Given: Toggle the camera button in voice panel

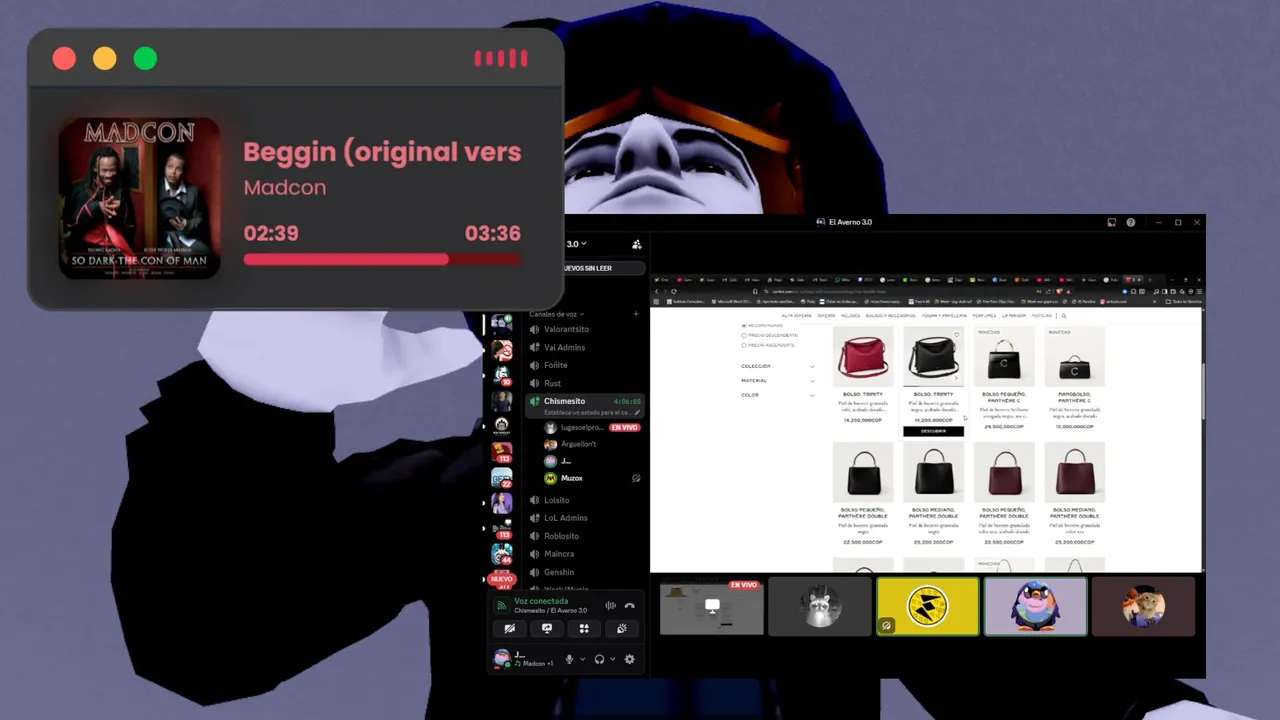Looking at the screenshot, I should (x=509, y=628).
